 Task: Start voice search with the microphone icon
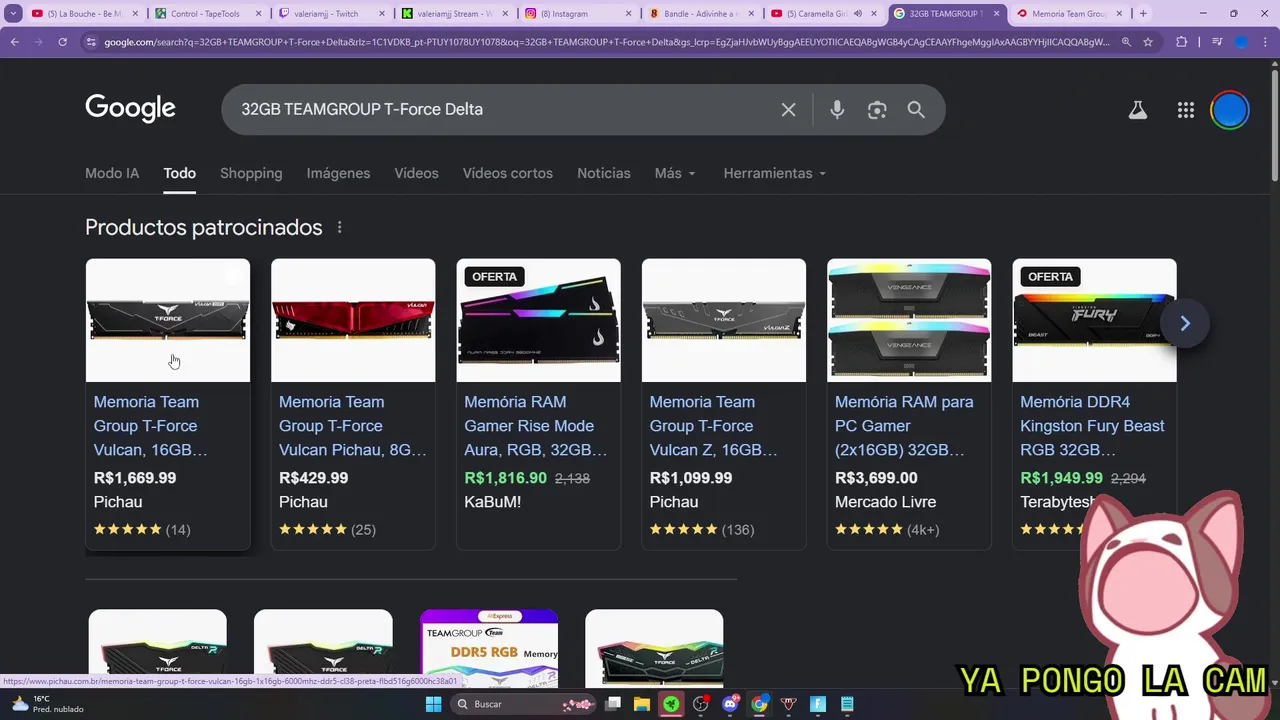point(837,110)
